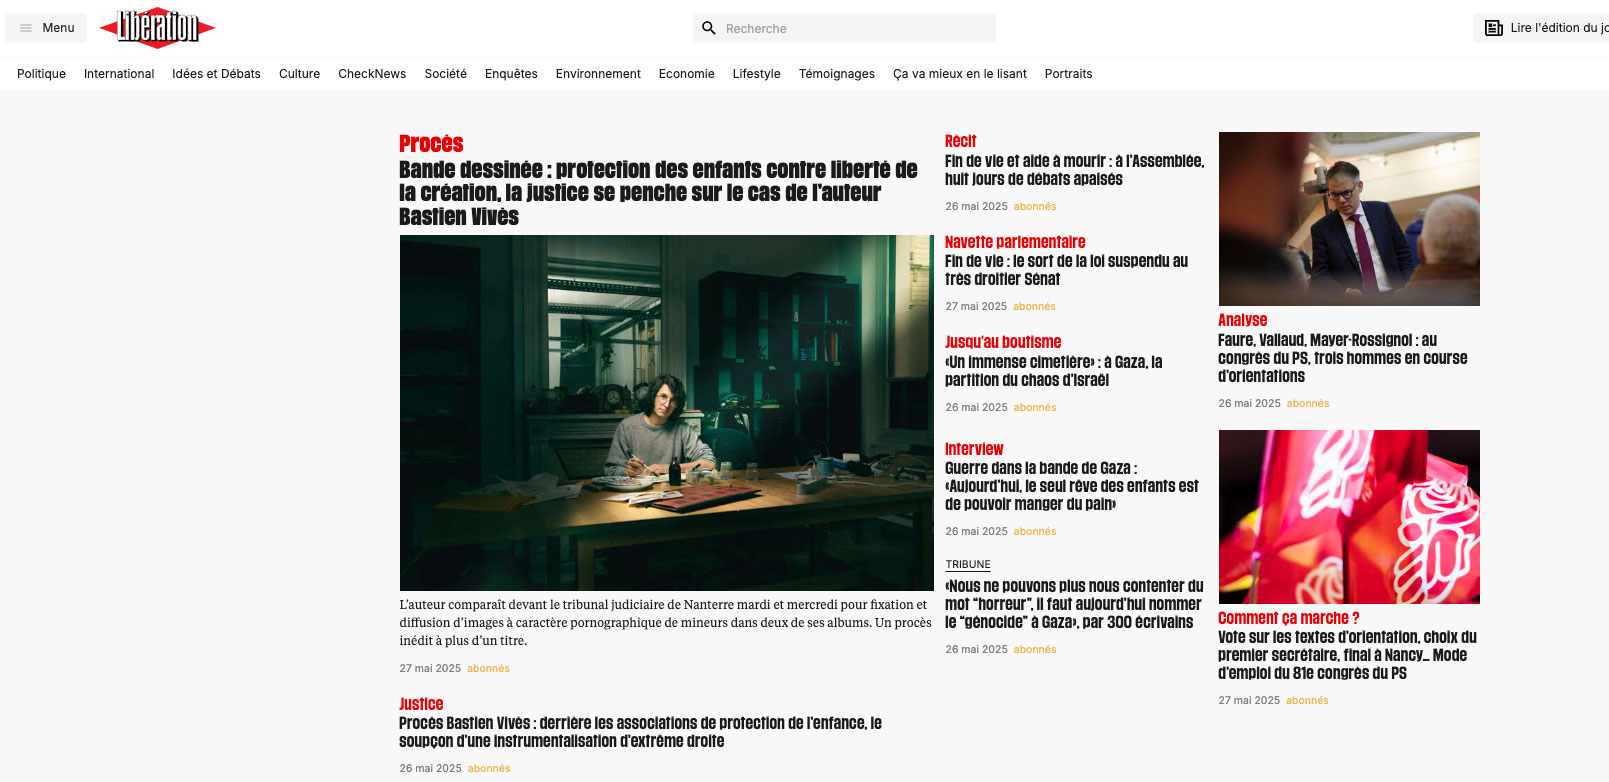Image resolution: width=1609 pixels, height=782 pixels.
Task: Go to Idées et Débats
Action: 216,74
